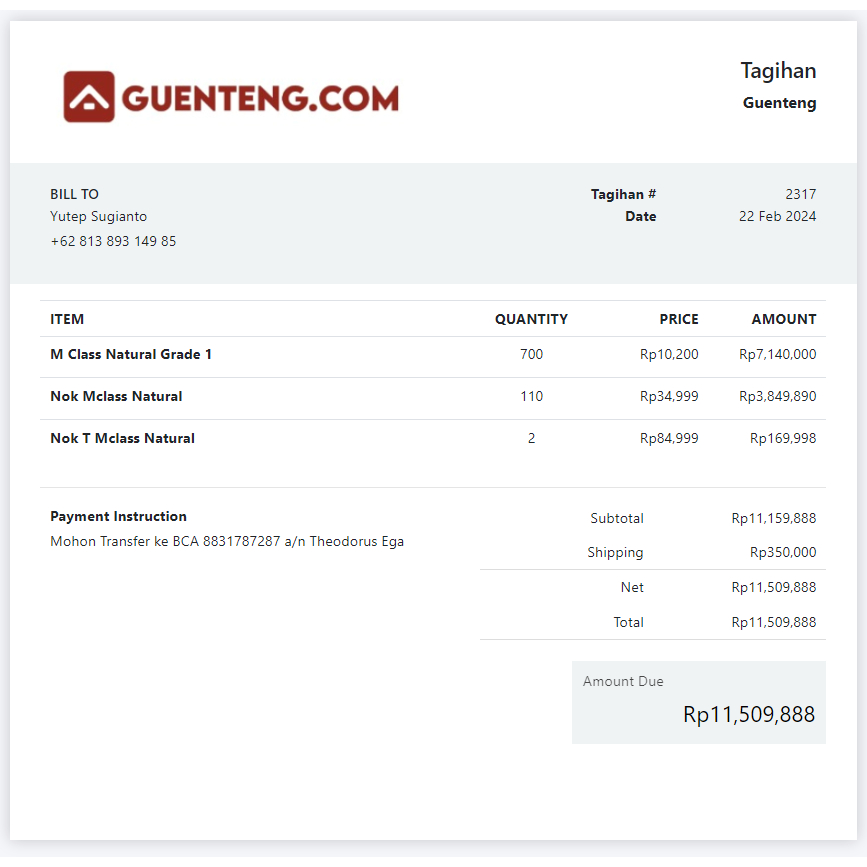Select the Tagihan # value 2317
Viewport: 867px width, 867px height.
[x=802, y=194]
